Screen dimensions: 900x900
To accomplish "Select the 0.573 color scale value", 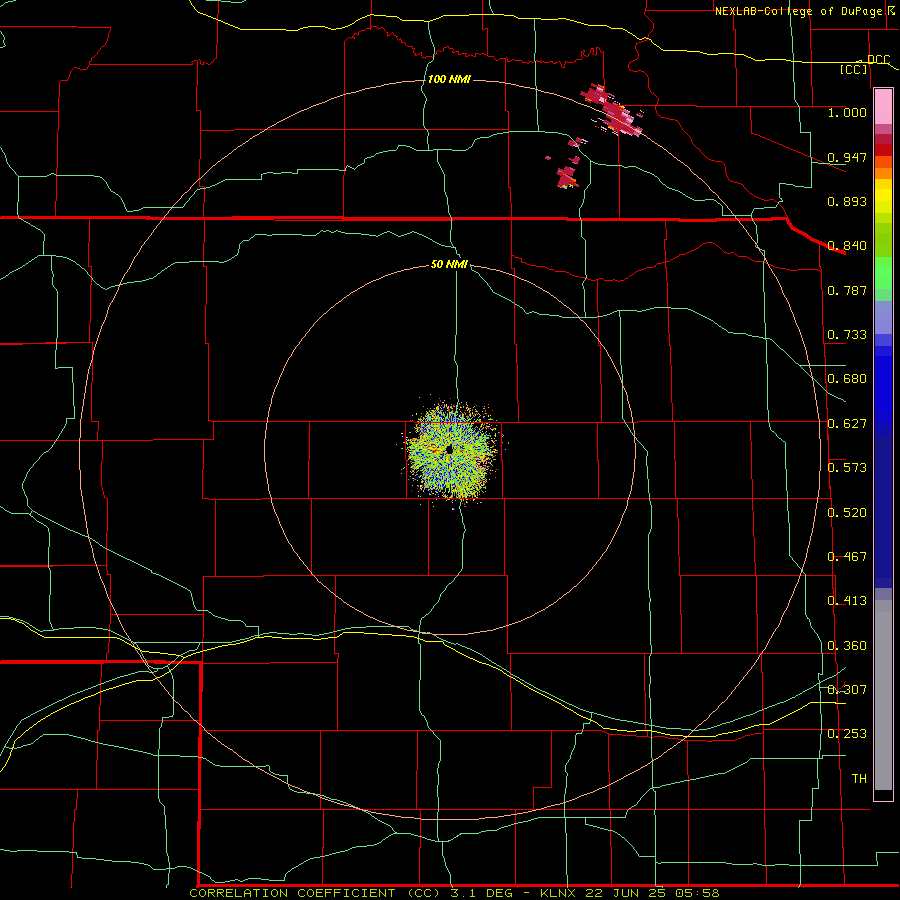I will pos(847,468).
